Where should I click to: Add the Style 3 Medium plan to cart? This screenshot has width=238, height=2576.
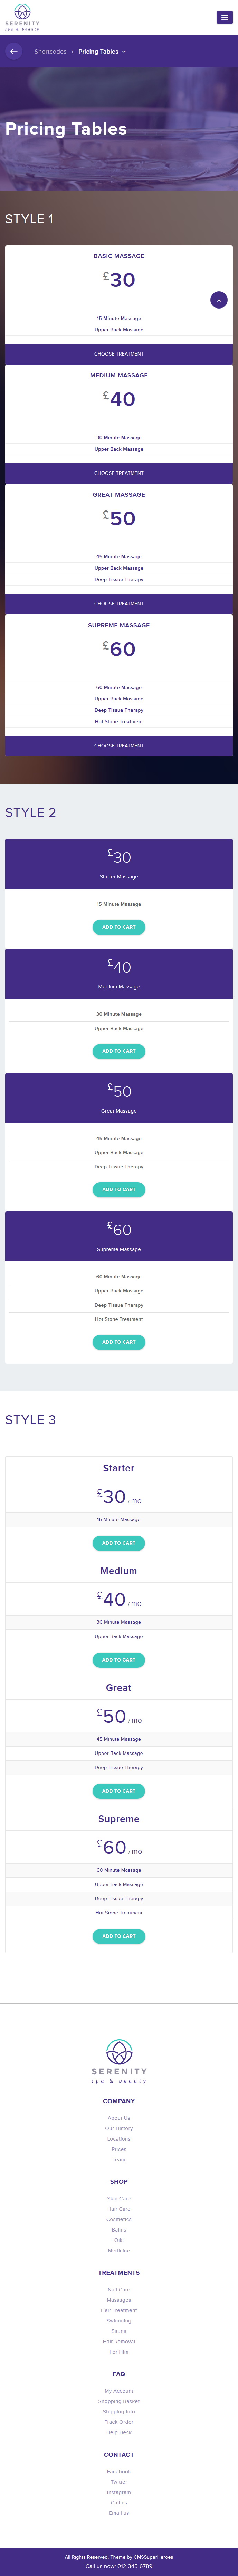point(119,1660)
